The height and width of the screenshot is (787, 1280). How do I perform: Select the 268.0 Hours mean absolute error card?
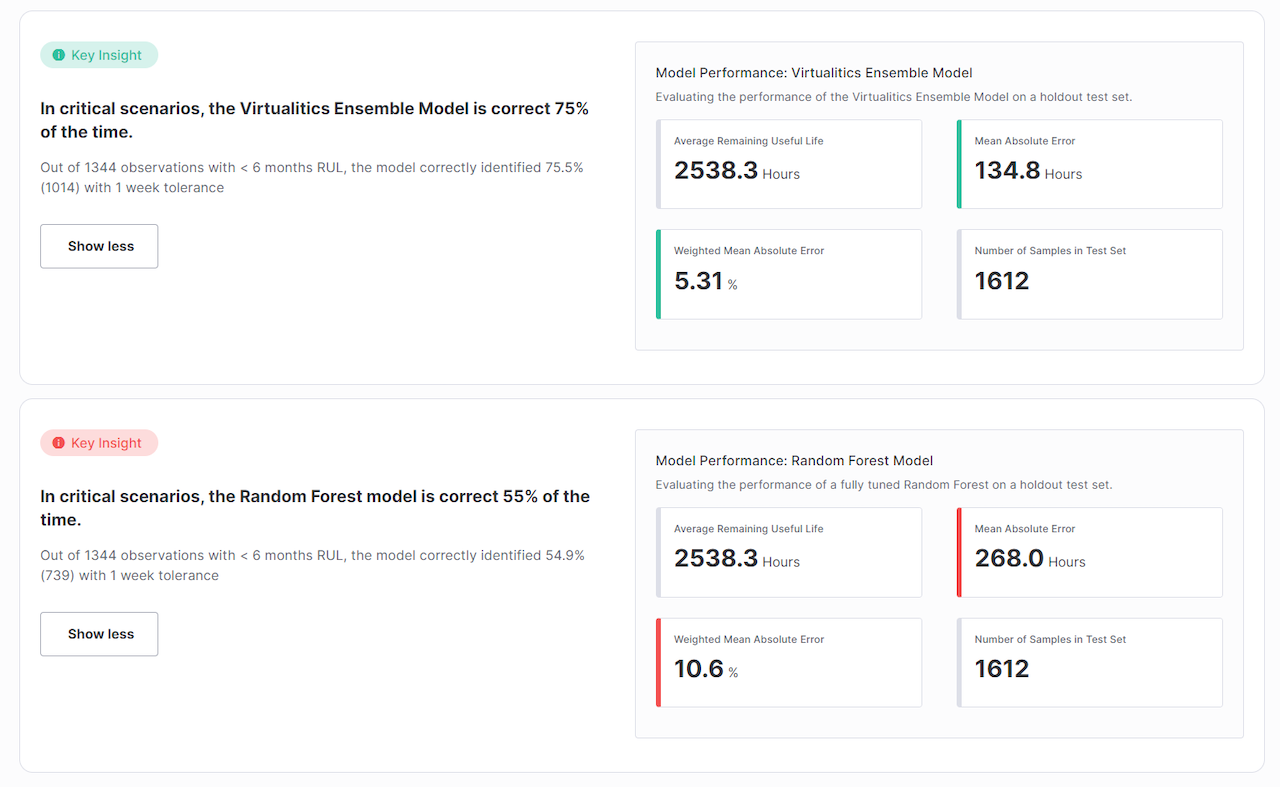coord(1090,552)
